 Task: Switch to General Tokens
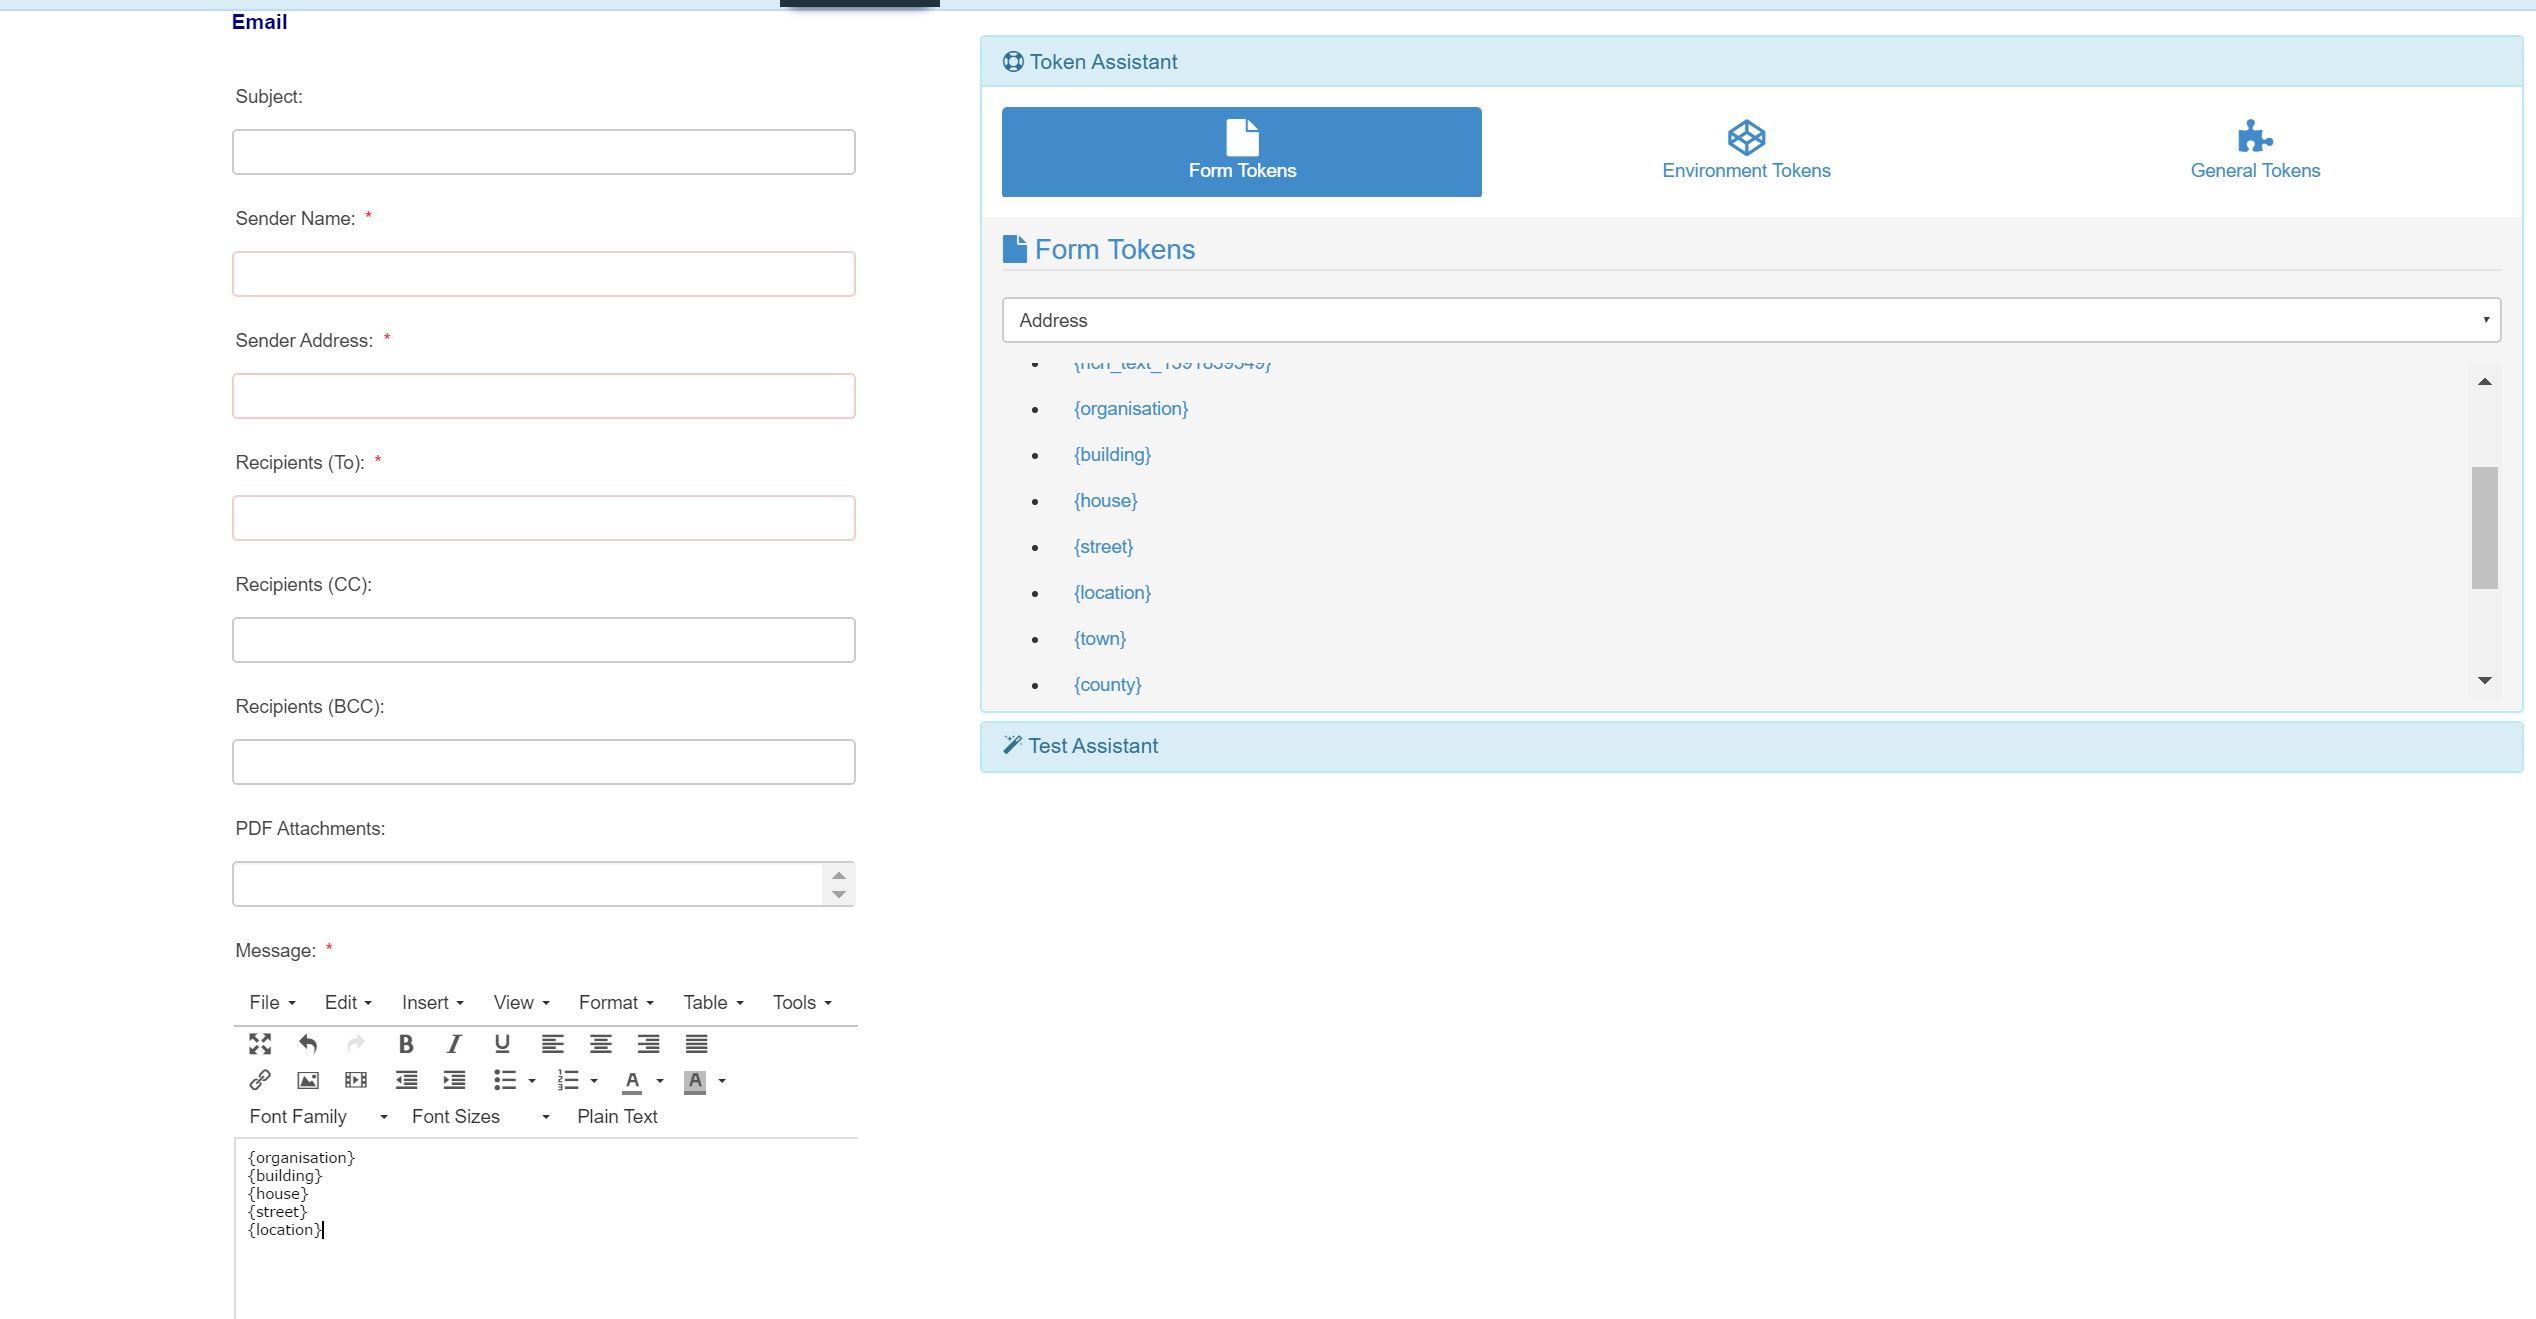[2254, 152]
